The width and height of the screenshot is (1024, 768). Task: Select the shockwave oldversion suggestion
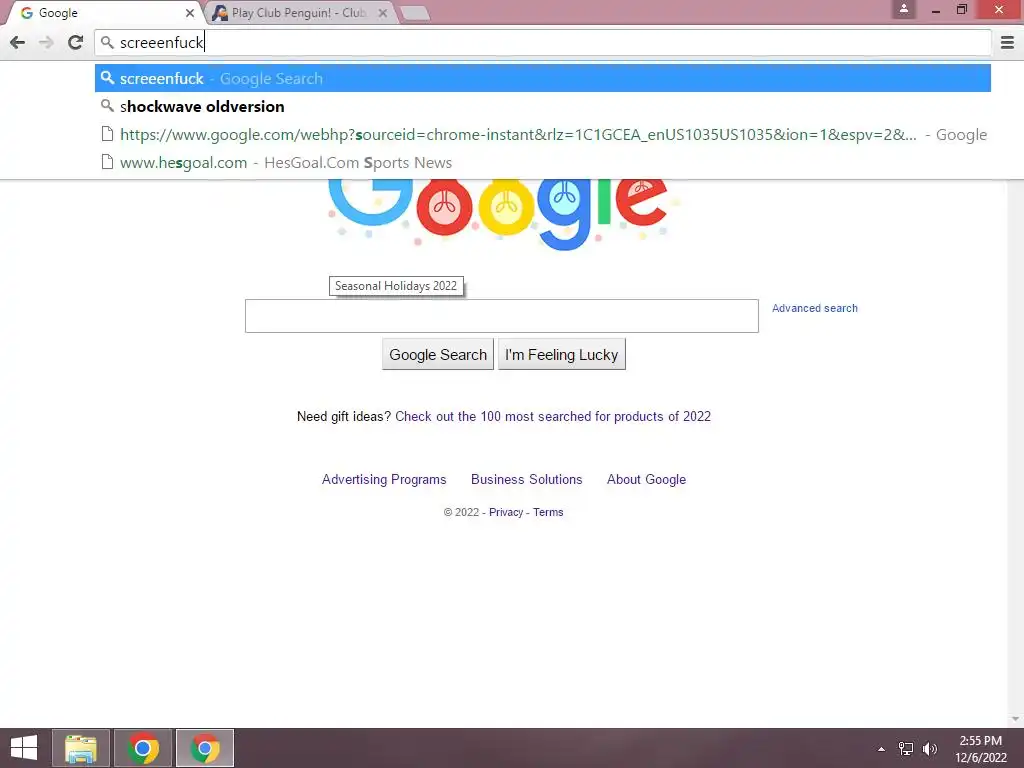(x=543, y=106)
